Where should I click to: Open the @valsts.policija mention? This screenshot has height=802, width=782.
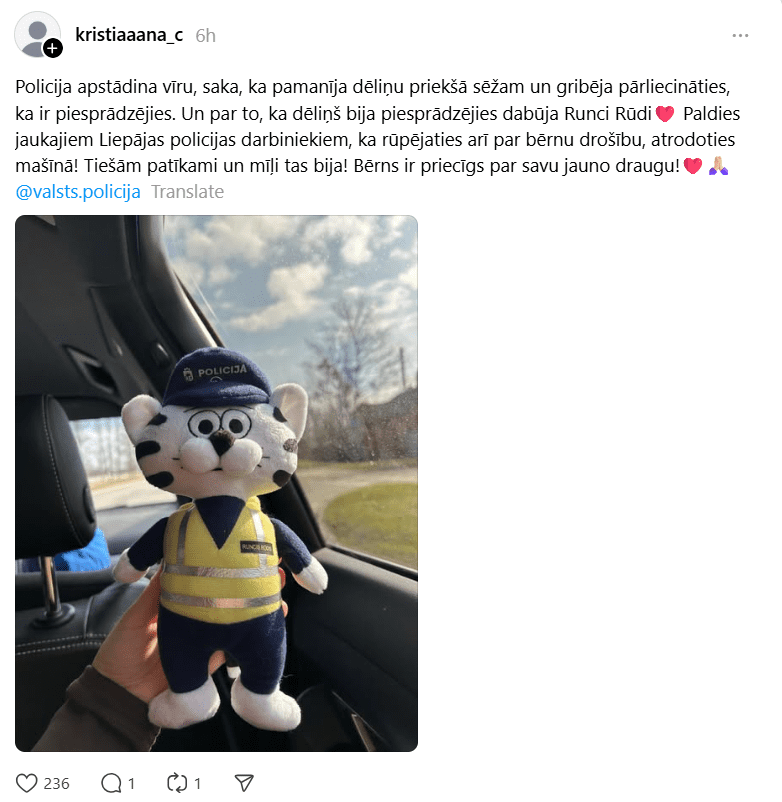(x=78, y=192)
